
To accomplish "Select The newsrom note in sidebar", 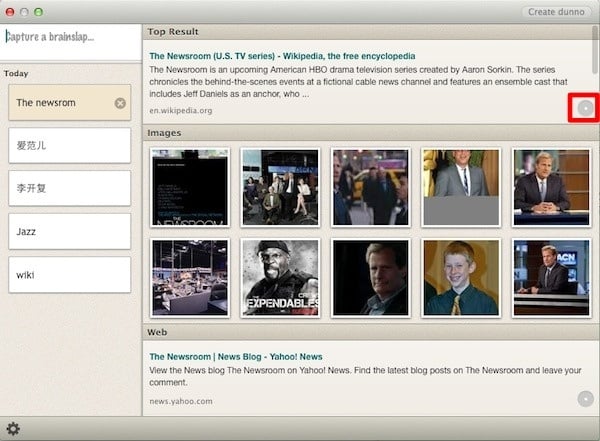I will point(60,103).
